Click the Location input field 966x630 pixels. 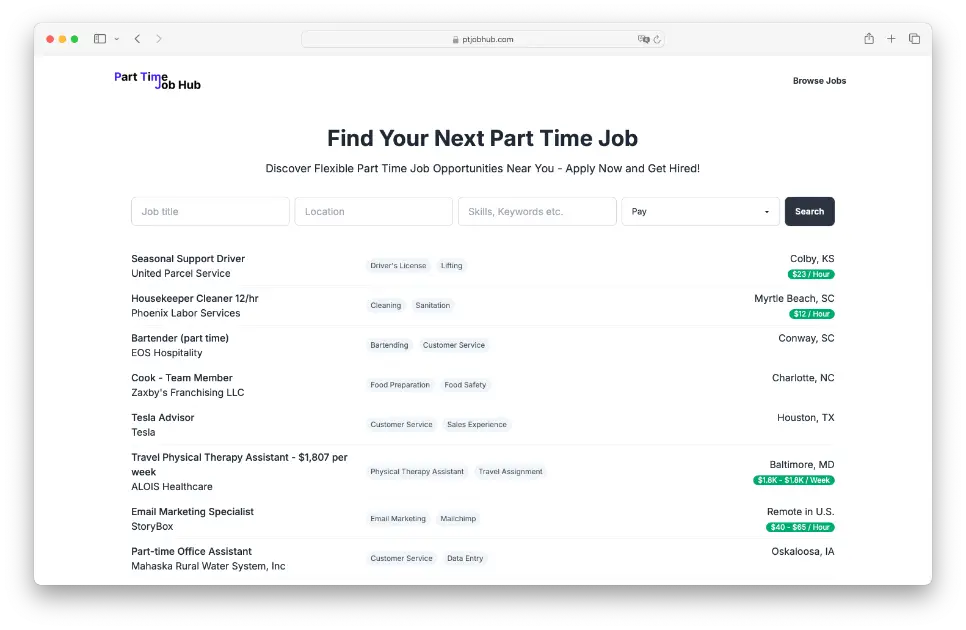click(x=373, y=211)
